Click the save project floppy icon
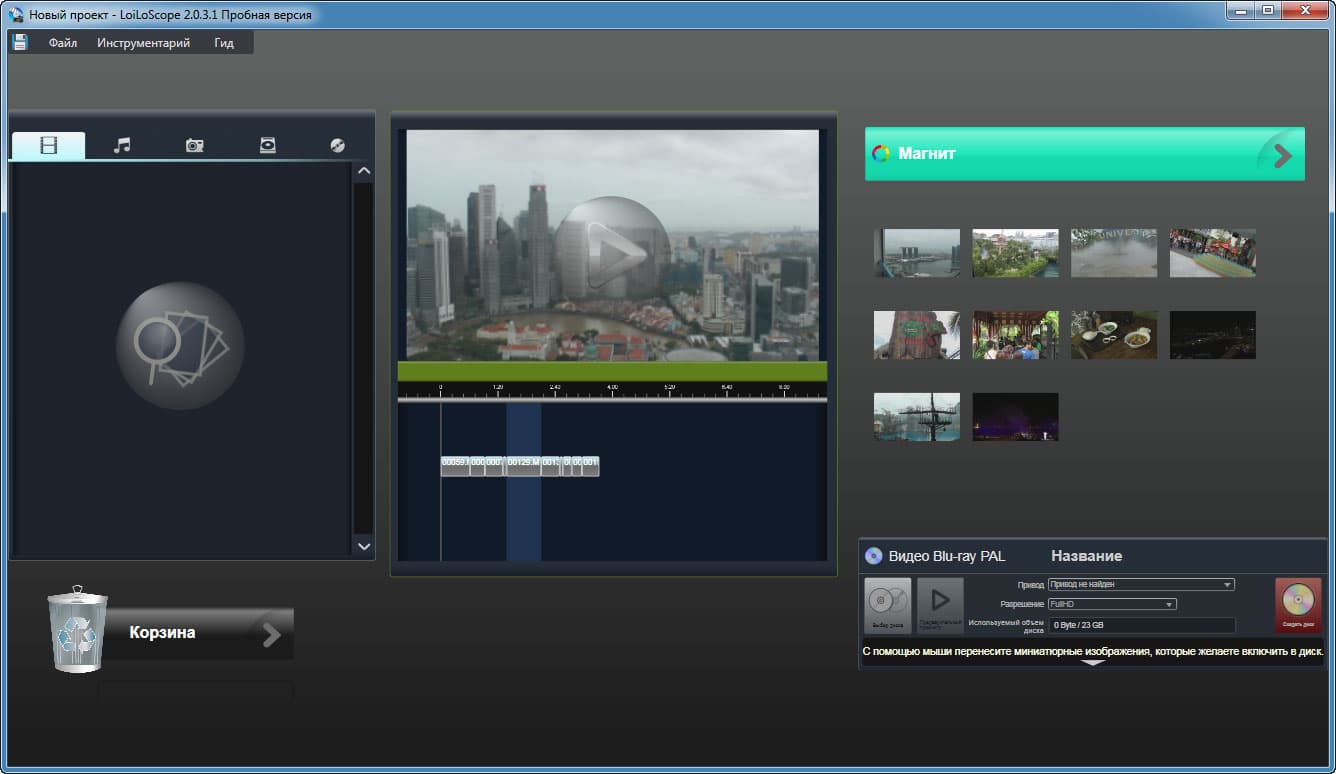 (20, 42)
